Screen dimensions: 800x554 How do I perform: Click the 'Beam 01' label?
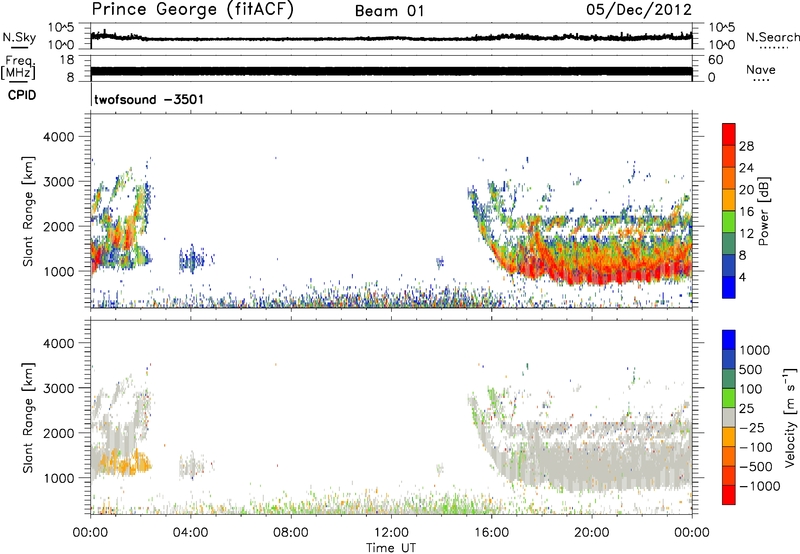point(390,11)
